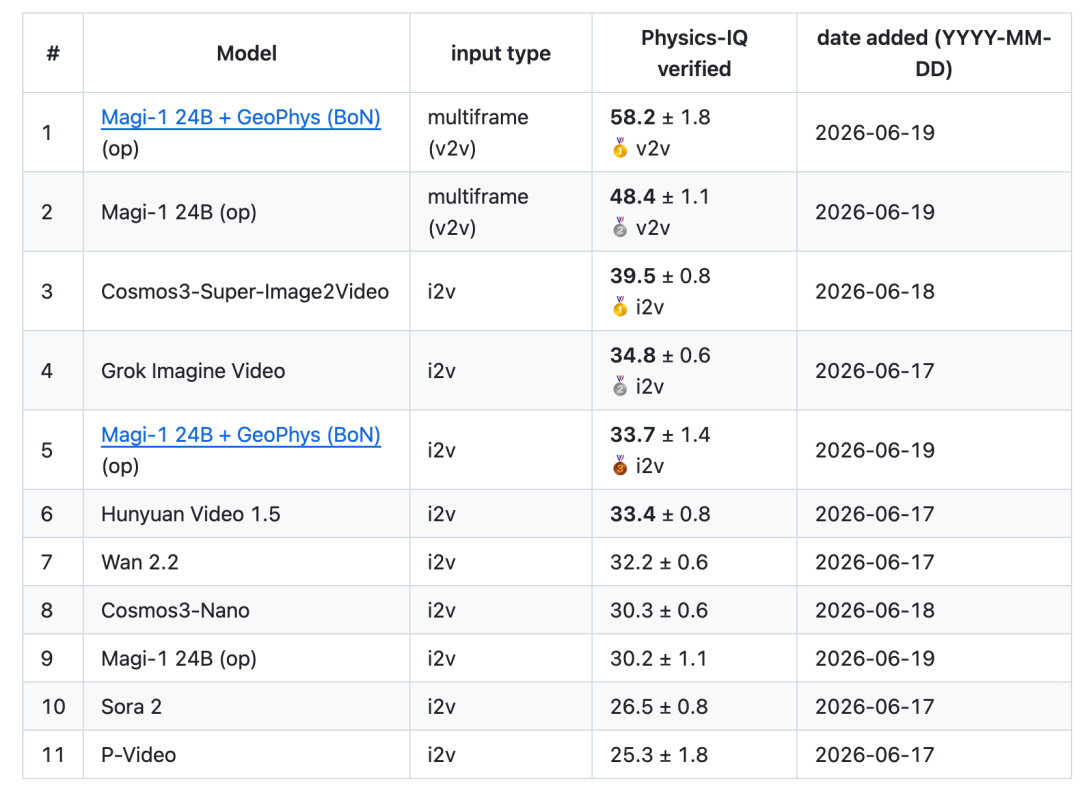Image resolution: width=1080 pixels, height=790 pixels.
Task: Click the Hunyuan Video 1.5 model cell
Action: tap(247, 514)
